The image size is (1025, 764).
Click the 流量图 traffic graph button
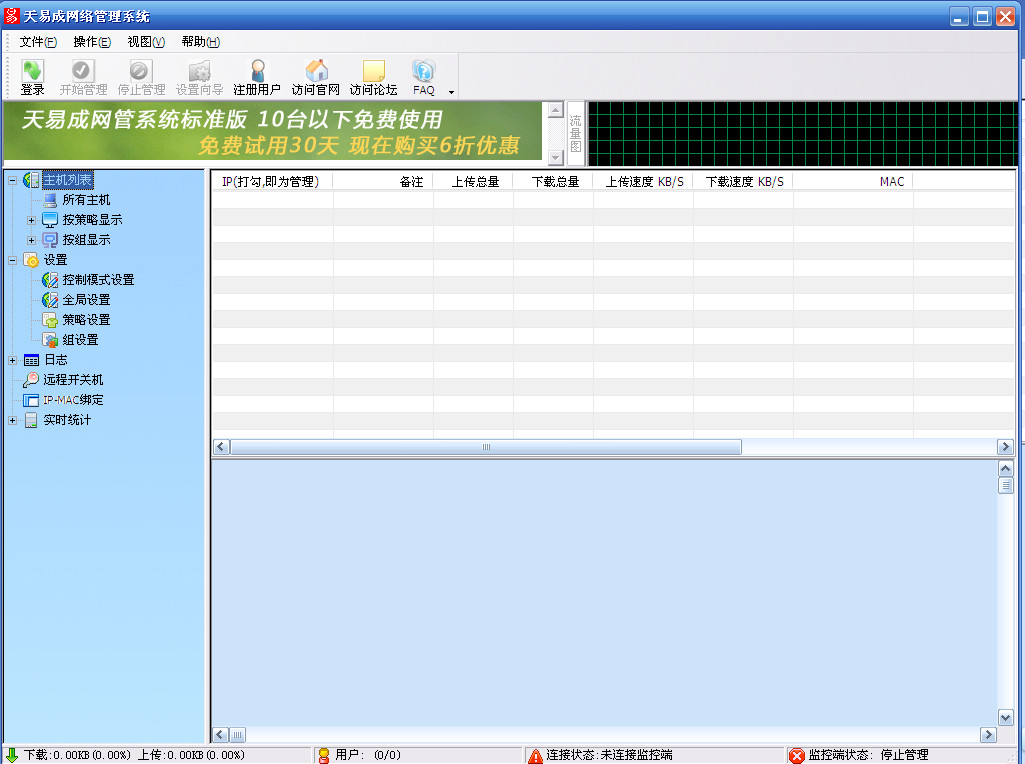(575, 133)
